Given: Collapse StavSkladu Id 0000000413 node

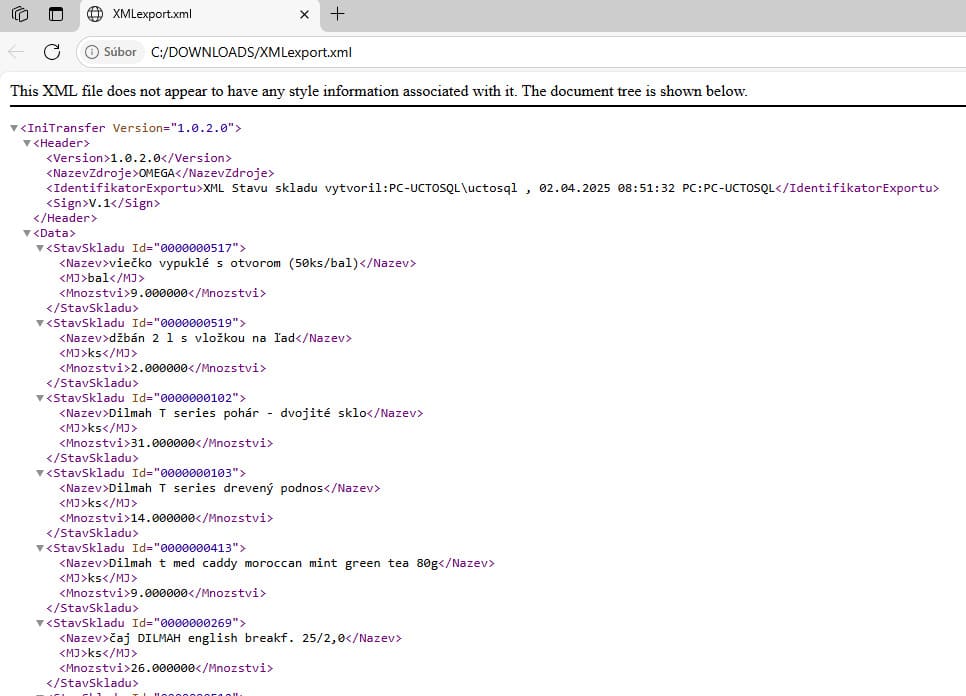Looking at the screenshot, I should click(40, 548).
